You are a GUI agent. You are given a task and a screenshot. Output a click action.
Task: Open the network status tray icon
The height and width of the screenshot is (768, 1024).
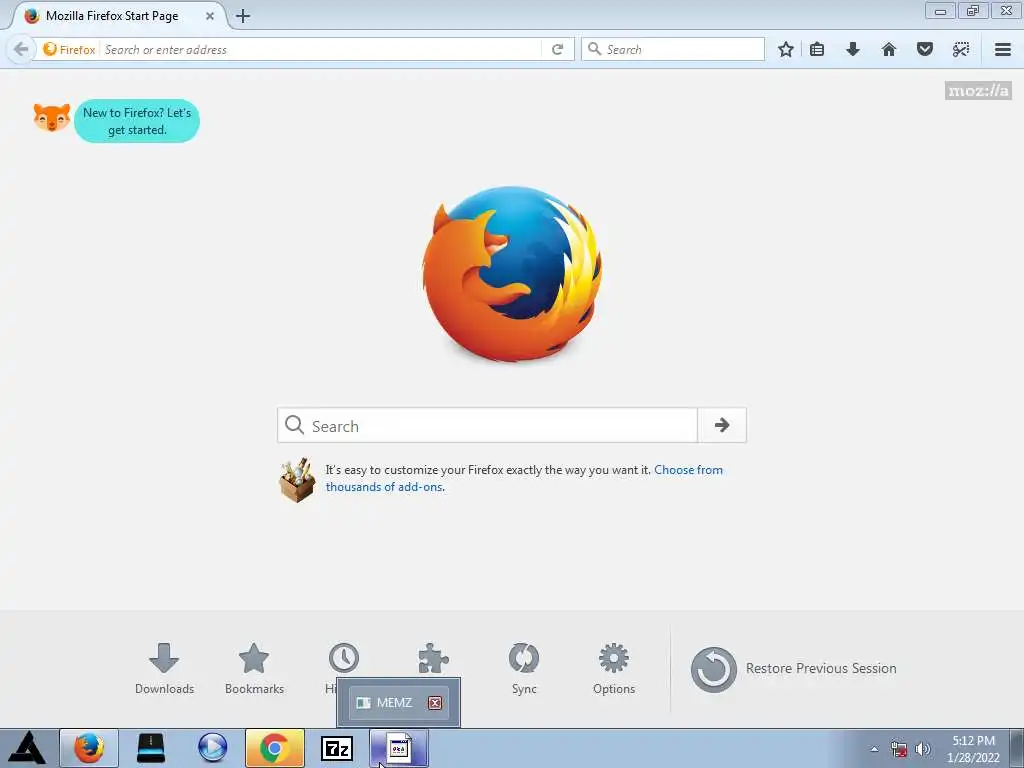pos(899,749)
